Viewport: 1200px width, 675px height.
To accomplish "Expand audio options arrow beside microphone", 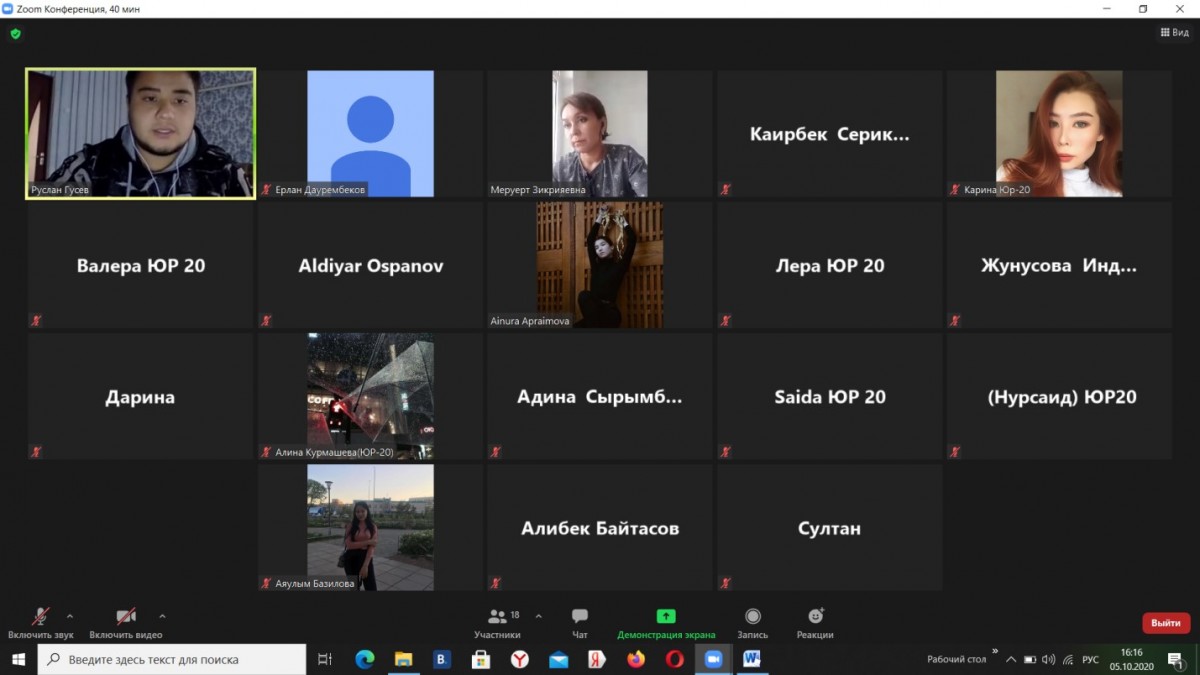I will click(x=70, y=616).
